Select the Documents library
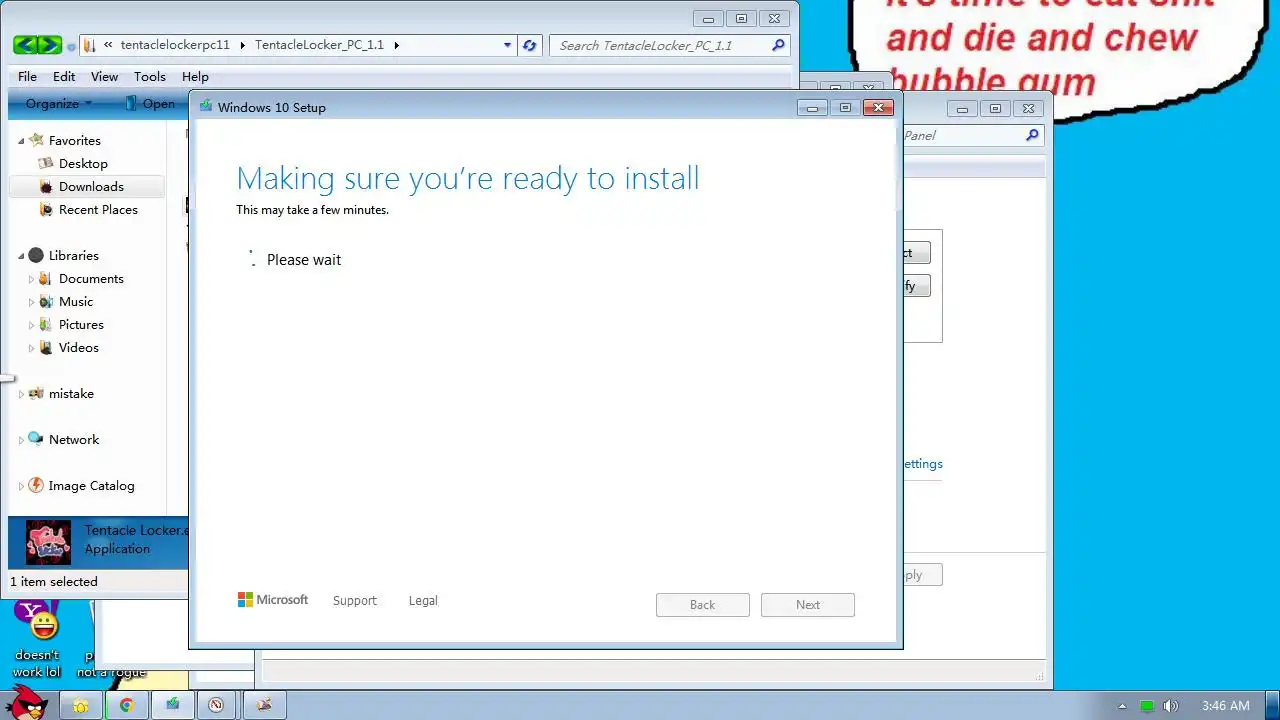Image resolution: width=1280 pixels, height=720 pixels. (x=91, y=278)
